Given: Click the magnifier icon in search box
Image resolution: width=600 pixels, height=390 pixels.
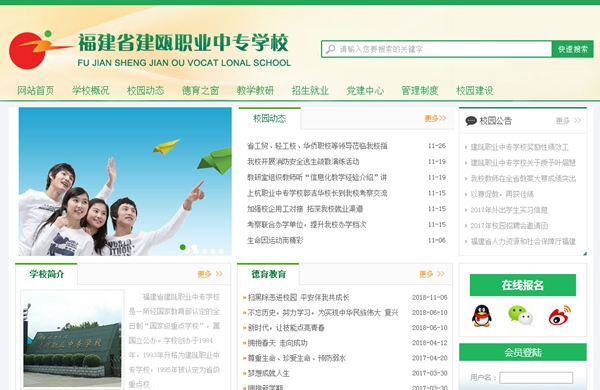Looking at the screenshot, I should 331,49.
